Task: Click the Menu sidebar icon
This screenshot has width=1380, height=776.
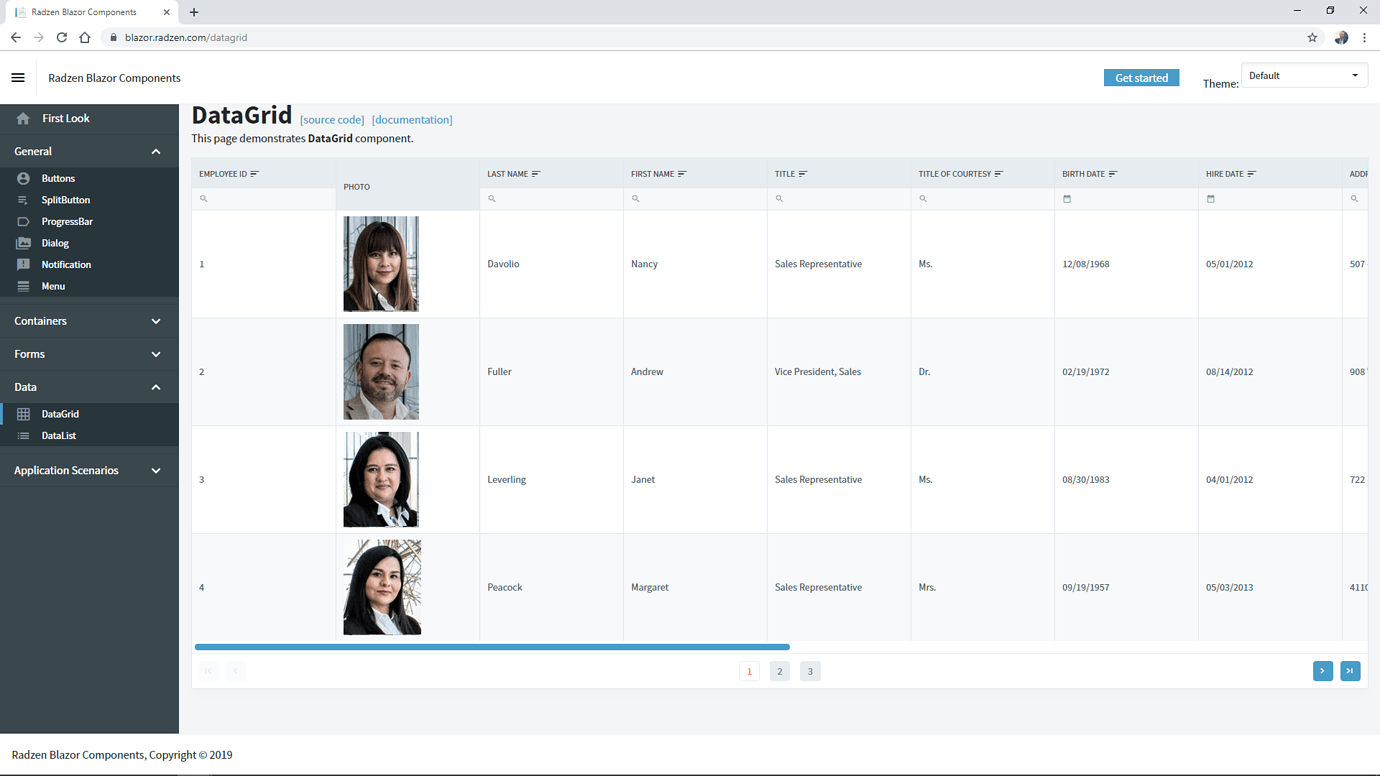Action: pos(23,286)
